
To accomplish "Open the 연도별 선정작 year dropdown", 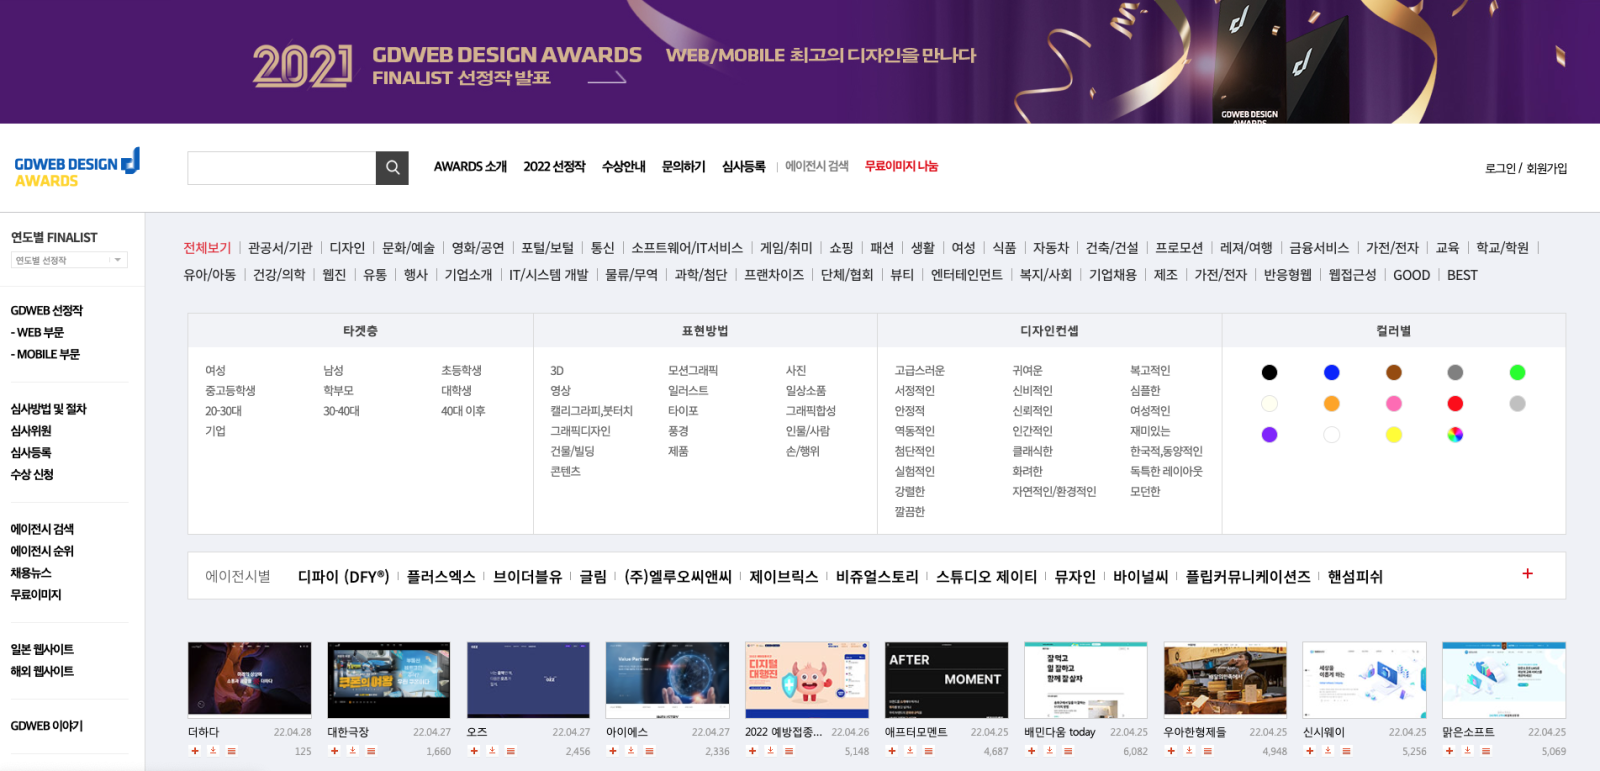I will coord(69,260).
